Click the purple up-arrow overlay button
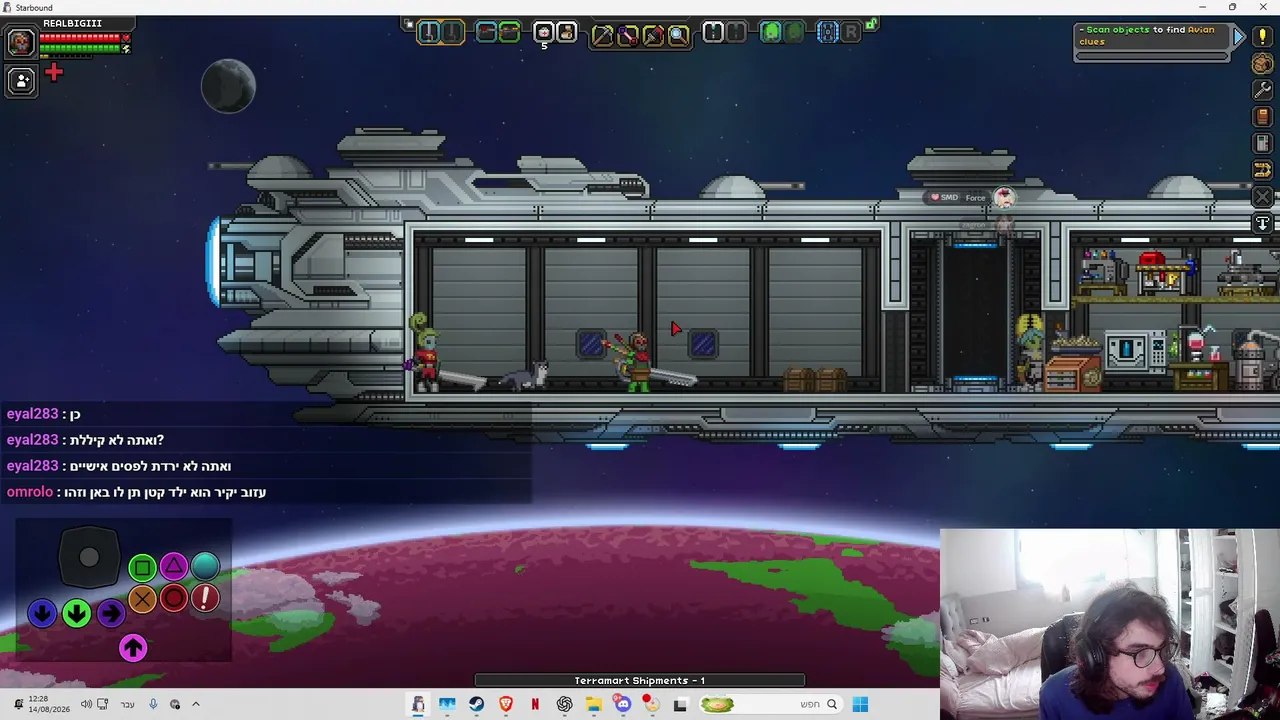Screen dimensions: 1280x720 click(133, 648)
